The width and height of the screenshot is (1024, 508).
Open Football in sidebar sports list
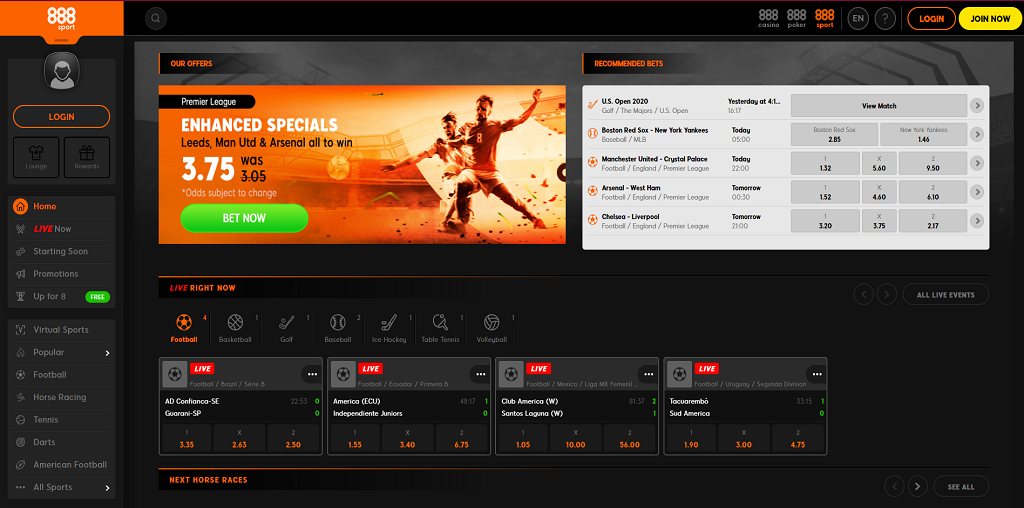point(62,375)
